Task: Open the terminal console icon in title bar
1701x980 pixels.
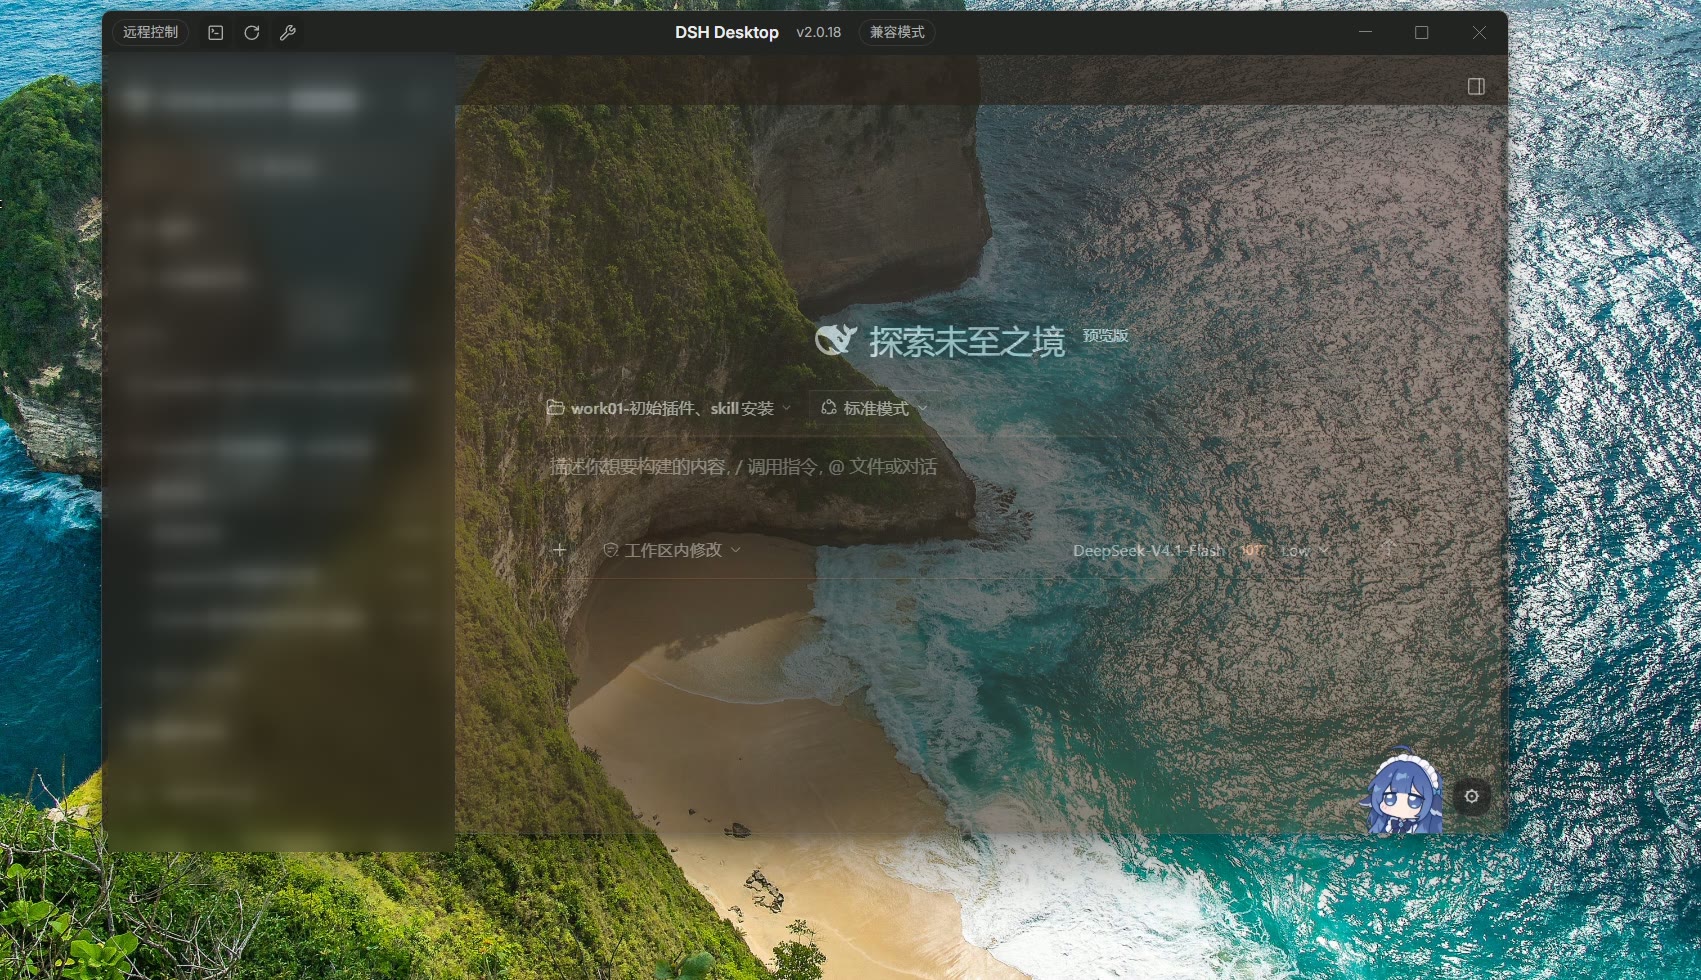Action: point(215,32)
